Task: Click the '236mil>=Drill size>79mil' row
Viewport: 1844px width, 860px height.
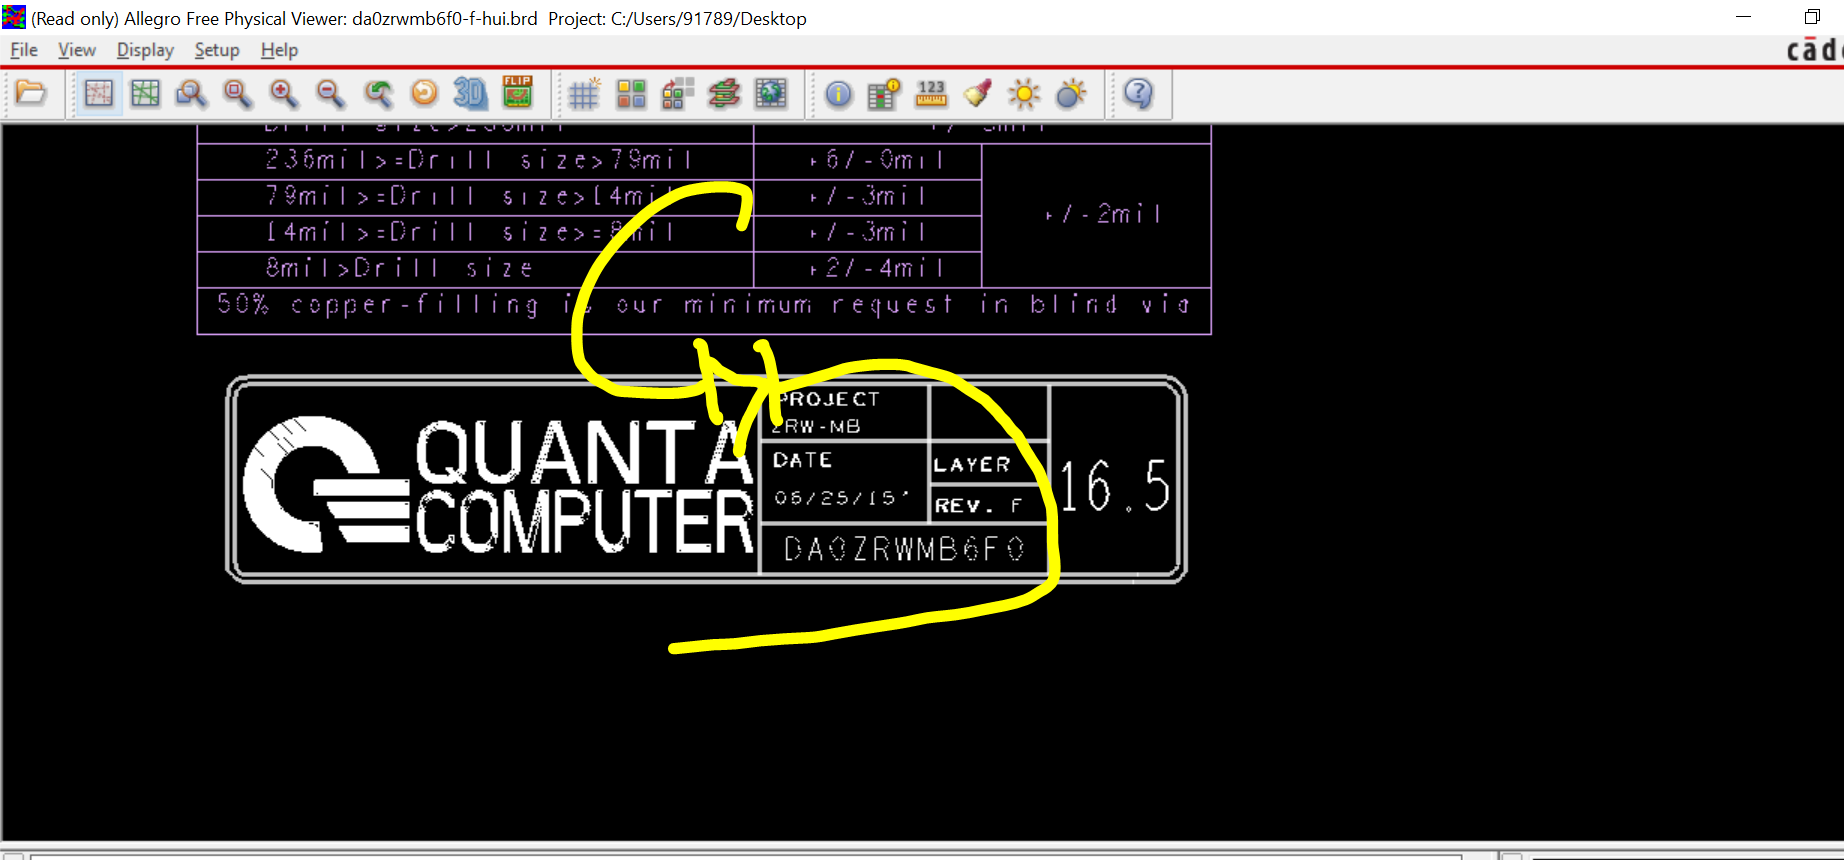Action: [475, 160]
